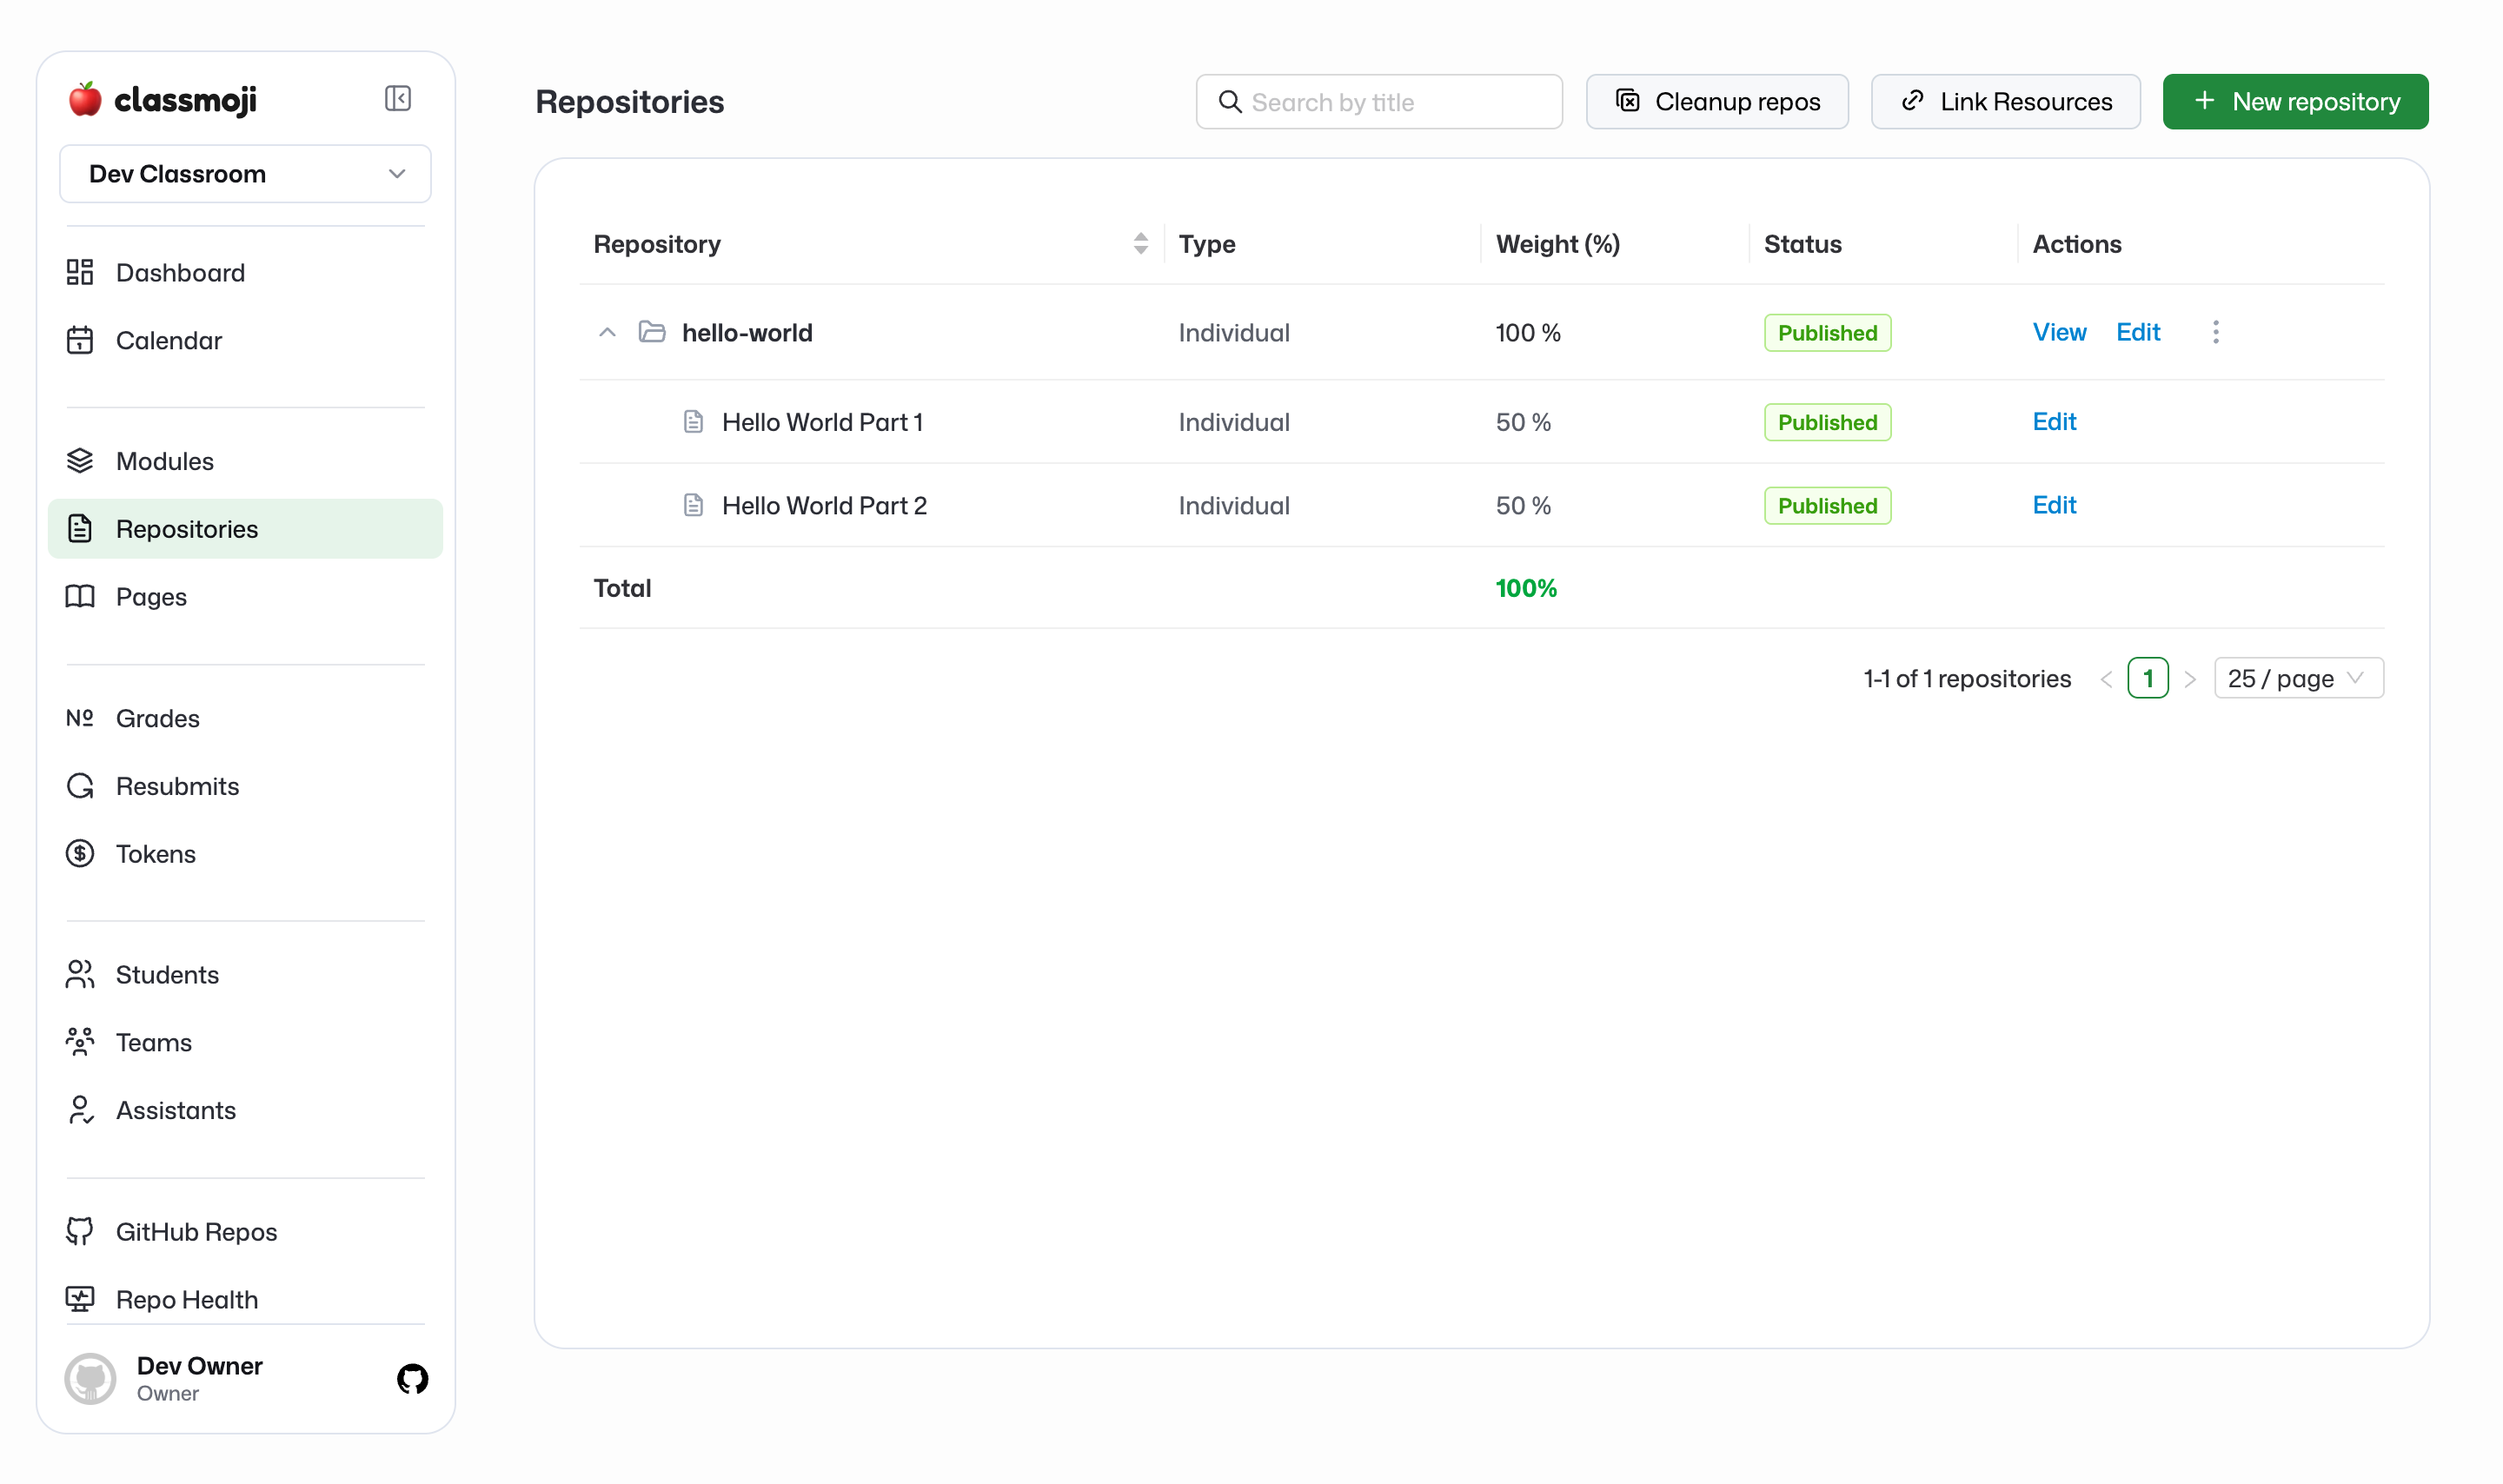
Task: Click Published badge of Hello World Part 1
Action: coord(1827,422)
